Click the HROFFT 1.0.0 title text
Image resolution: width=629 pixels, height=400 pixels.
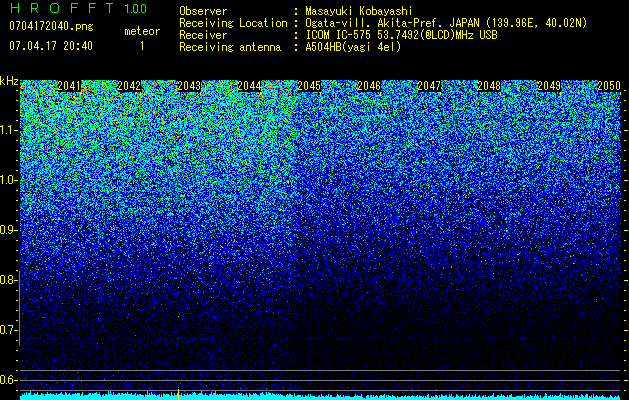78,8
